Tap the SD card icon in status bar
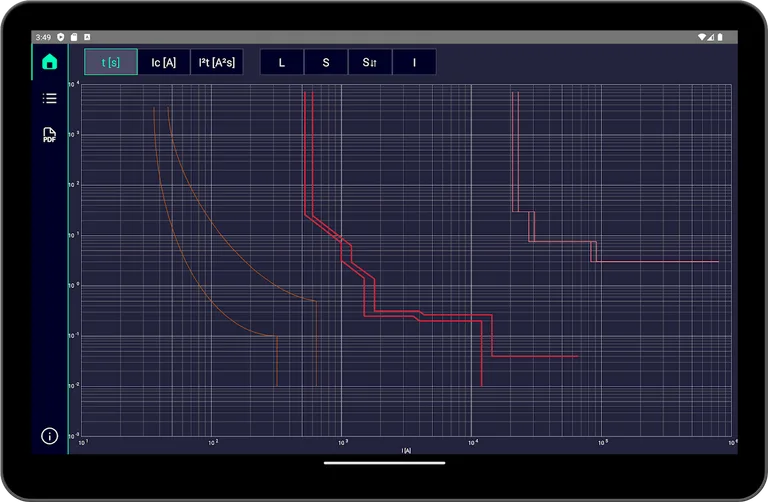Viewport: 768px width, 502px height. [74, 37]
